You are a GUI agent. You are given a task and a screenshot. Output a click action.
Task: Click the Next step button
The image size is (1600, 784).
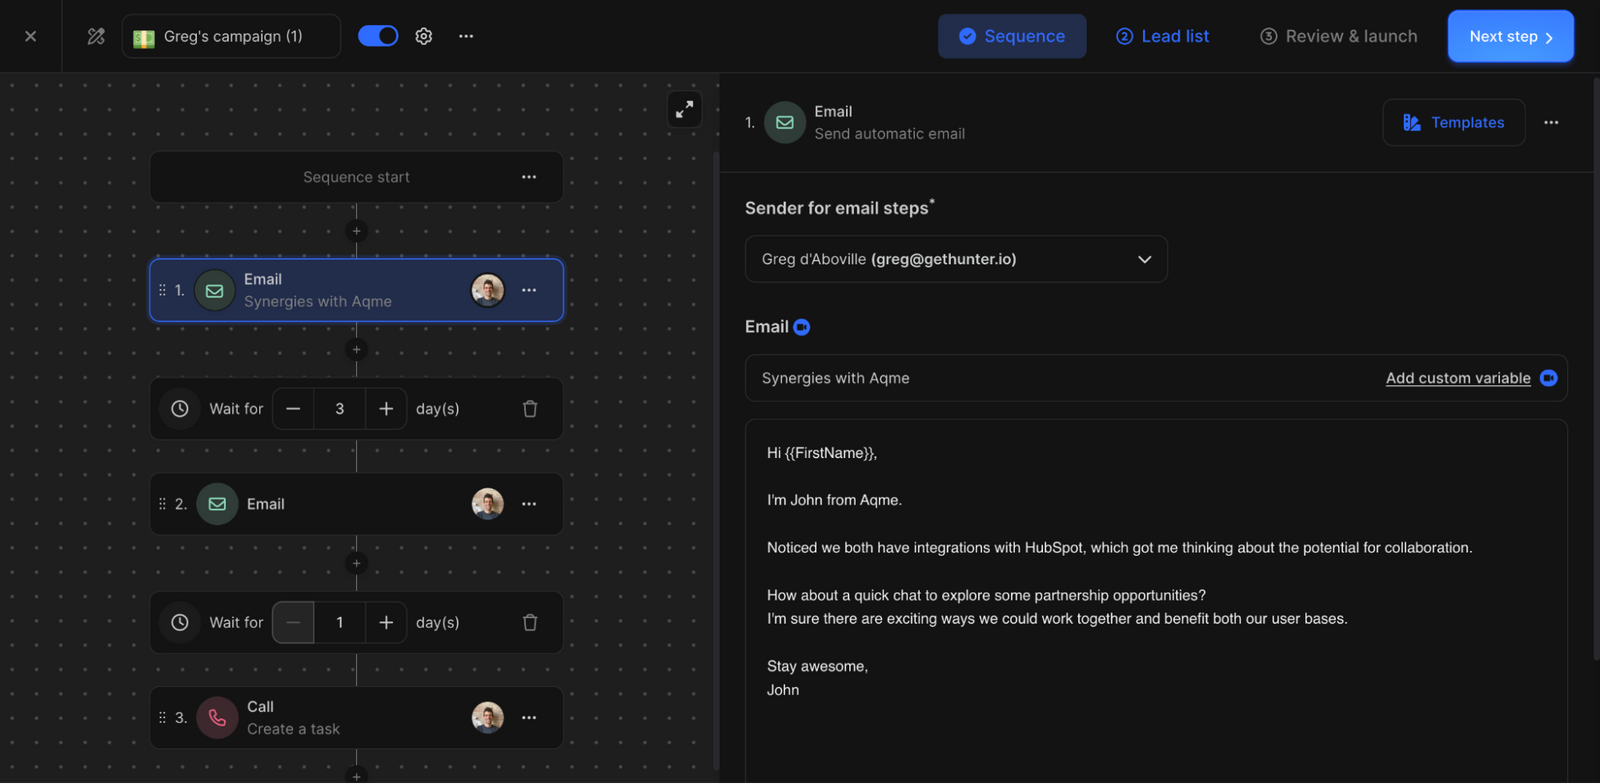point(1510,36)
